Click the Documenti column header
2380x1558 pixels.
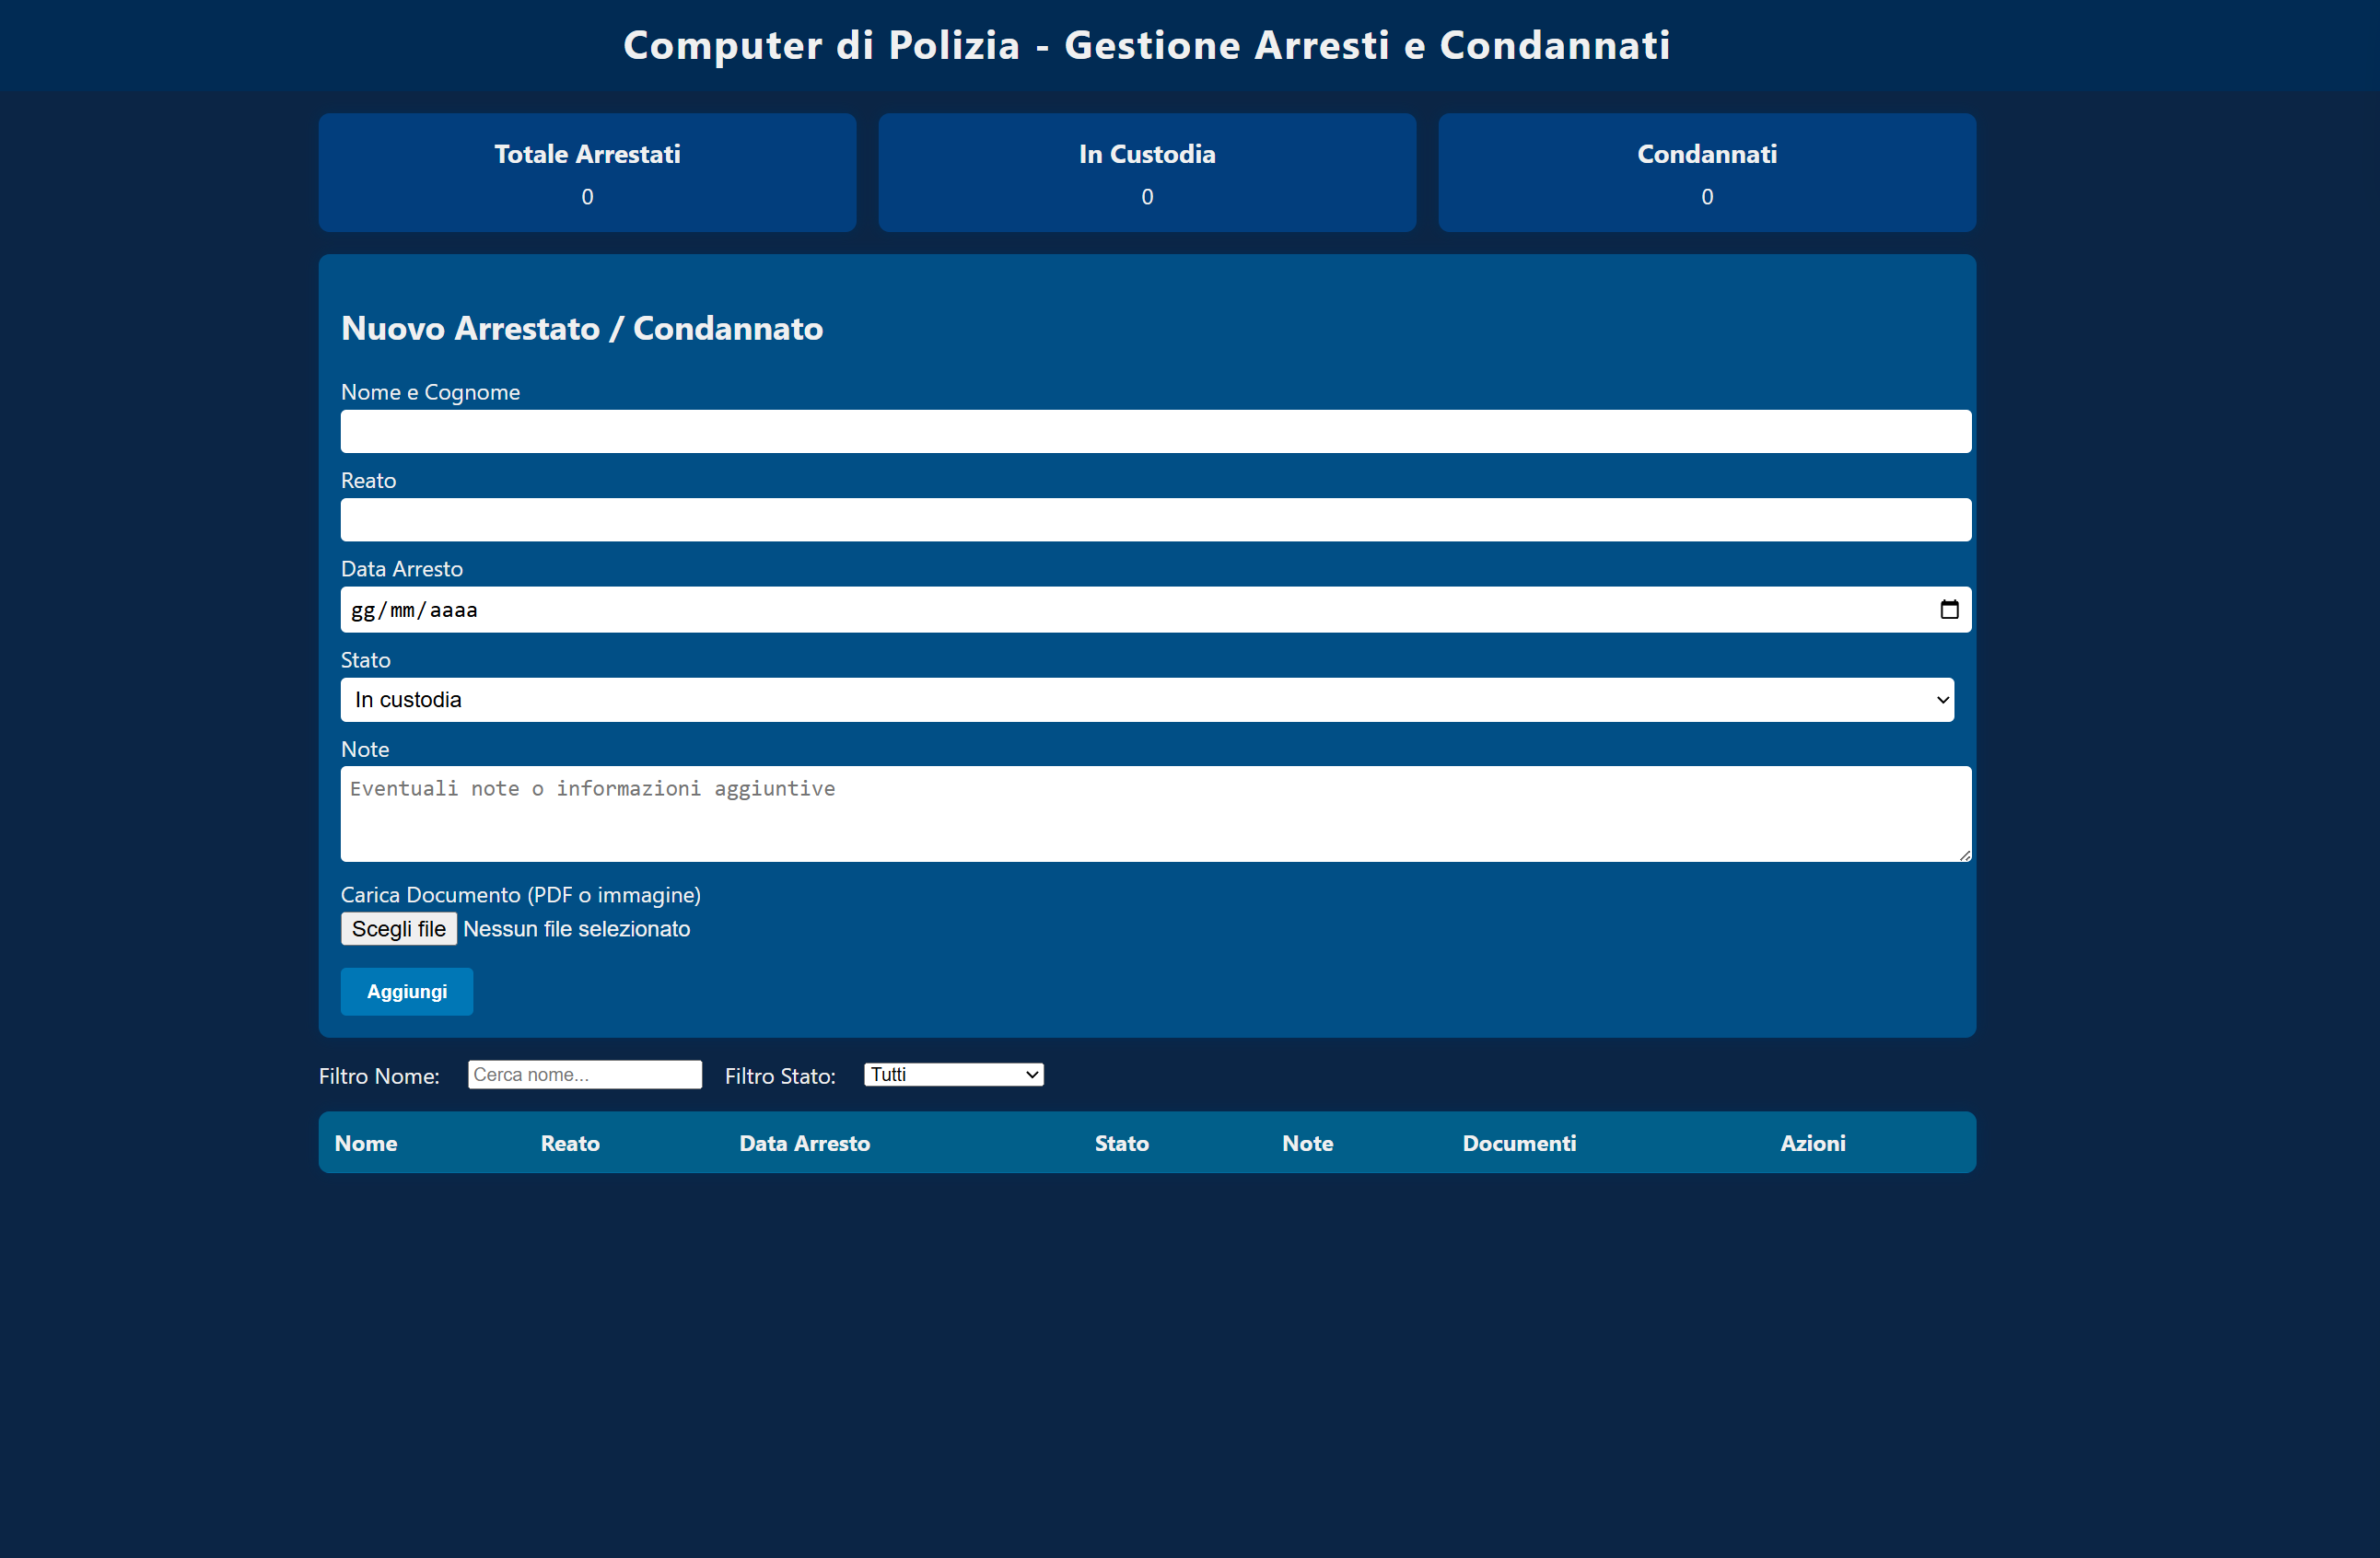point(1519,1143)
